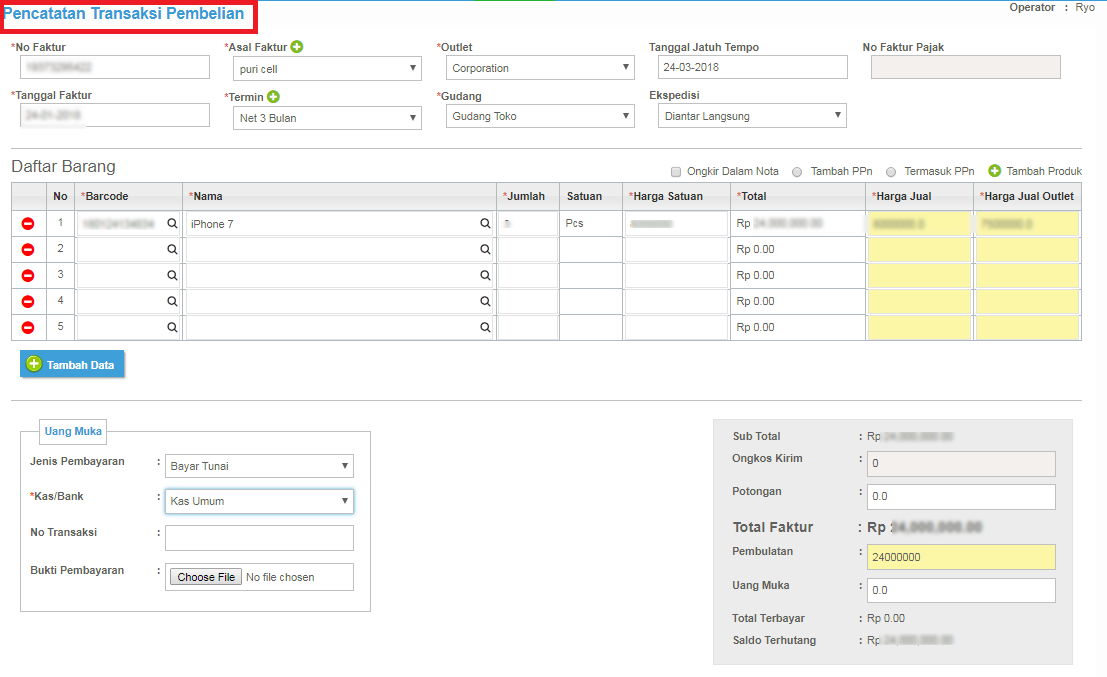Viewport: 1107px width, 677px height.
Task: Click the Jumlah field in row 1
Action: [x=527, y=224]
